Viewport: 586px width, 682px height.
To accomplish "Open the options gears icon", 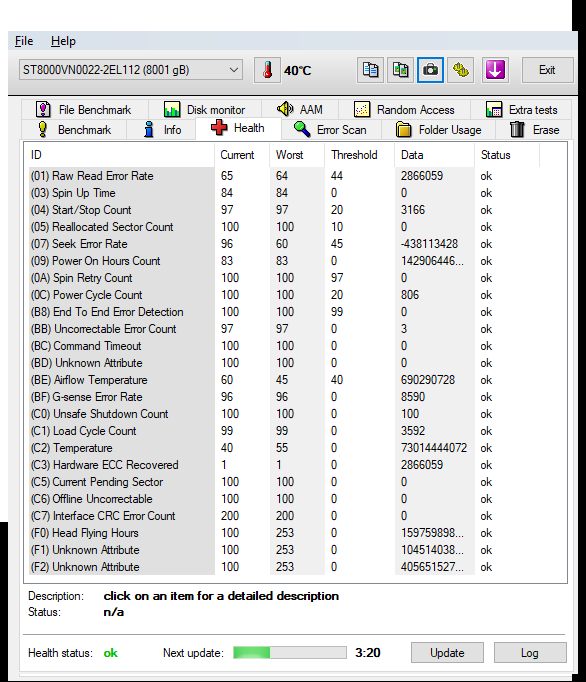I will 461,70.
